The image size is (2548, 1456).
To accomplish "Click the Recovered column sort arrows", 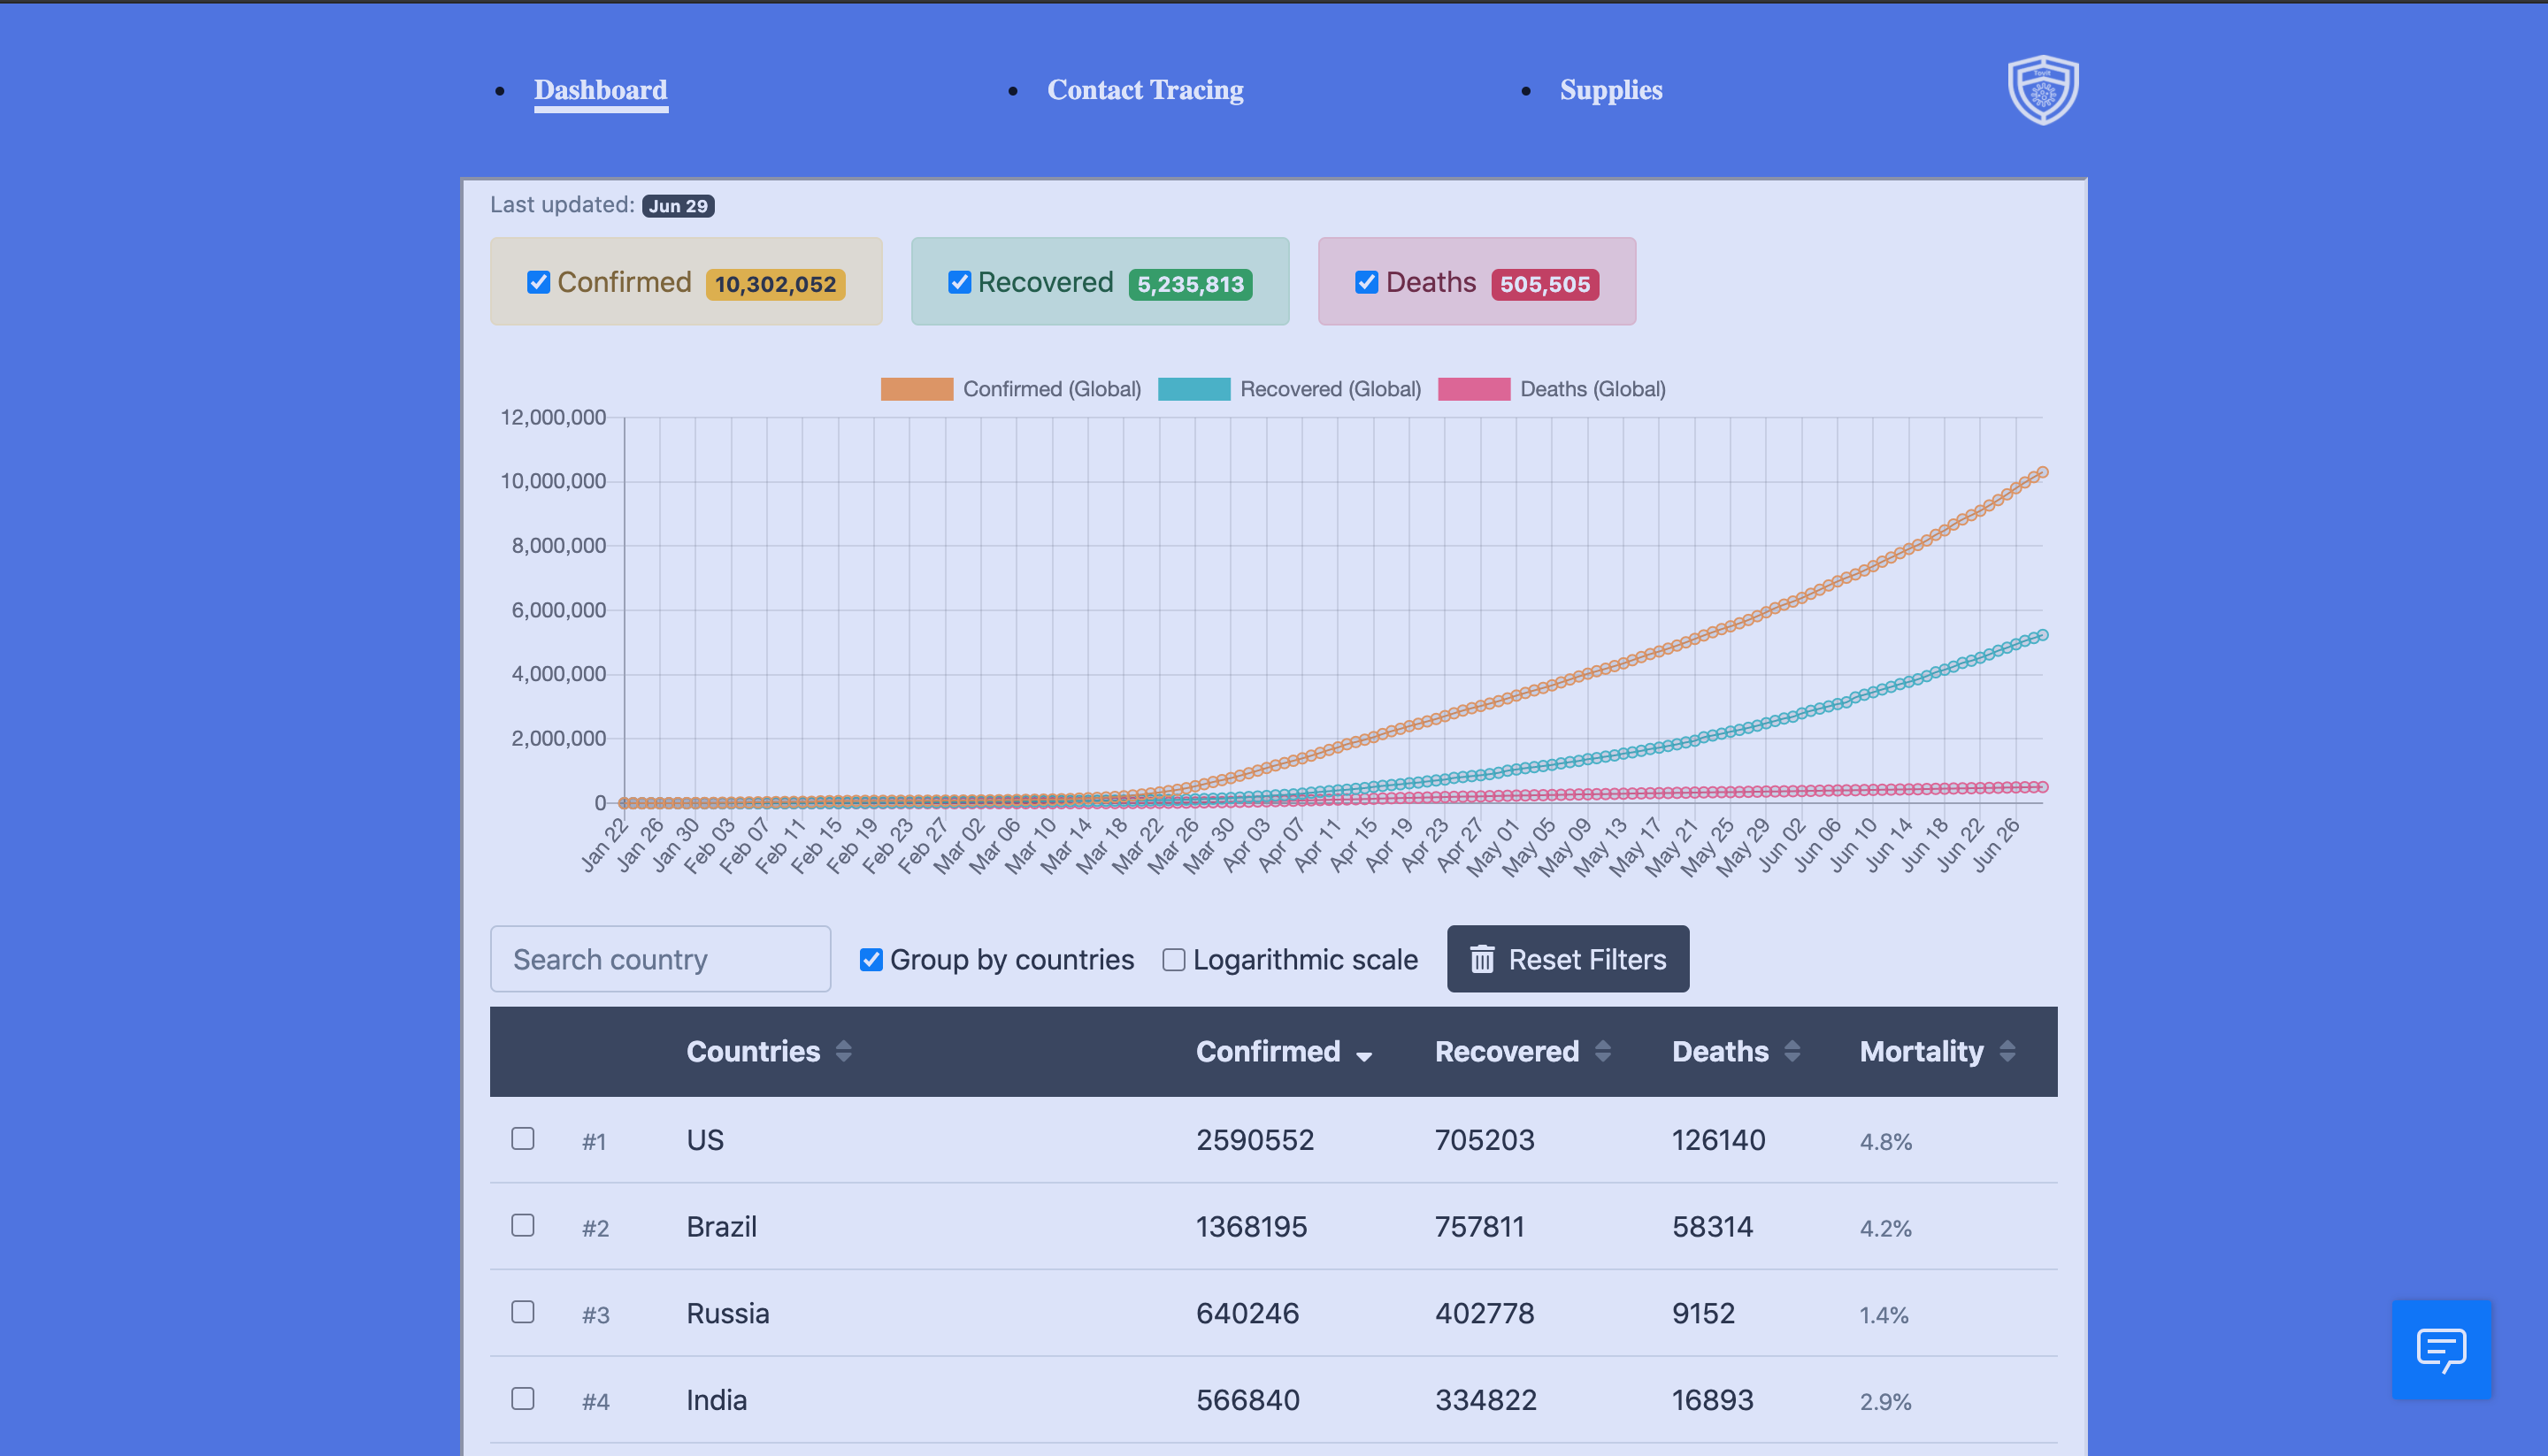I will tap(1603, 1051).
